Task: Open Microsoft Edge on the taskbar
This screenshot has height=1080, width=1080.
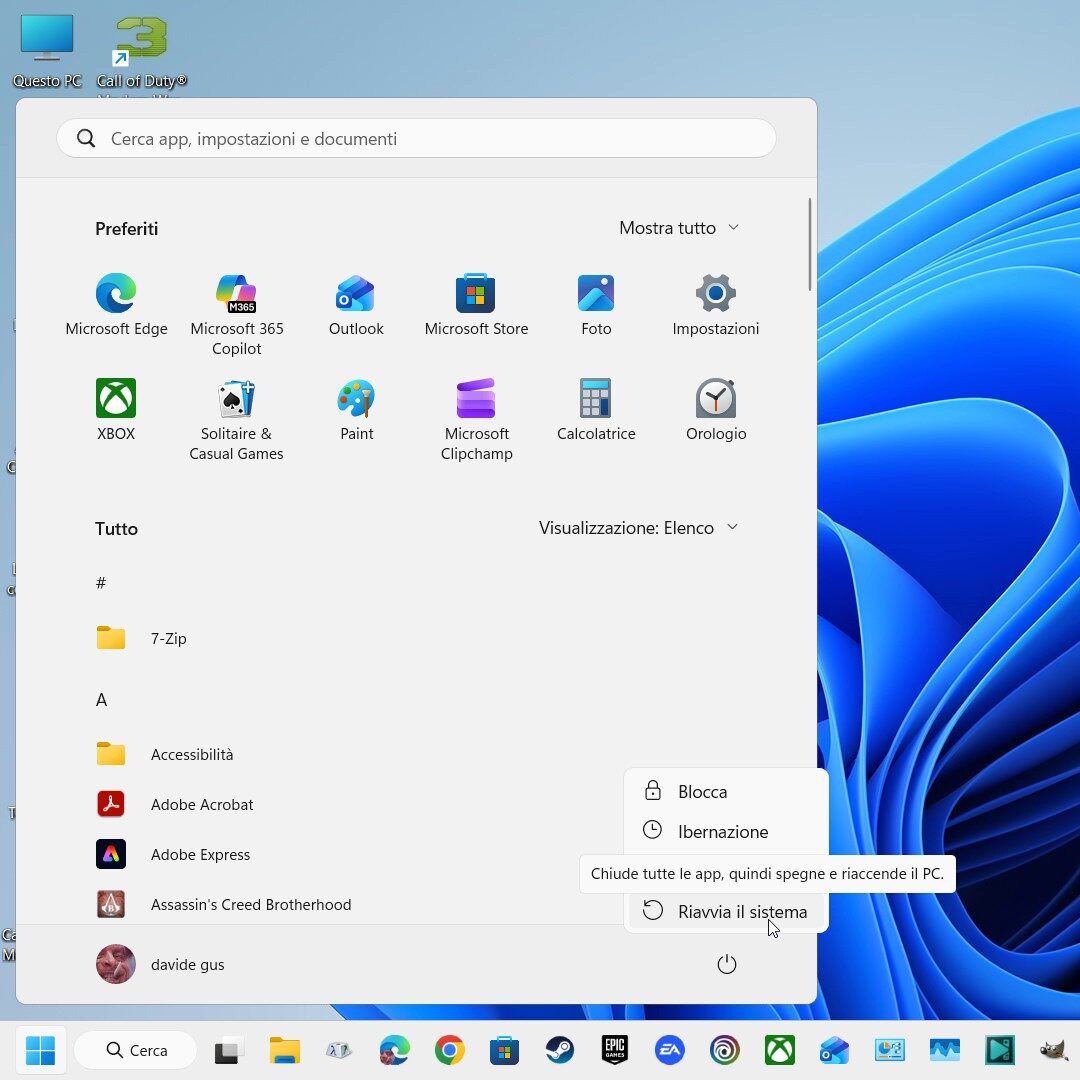Action: tap(395, 1050)
